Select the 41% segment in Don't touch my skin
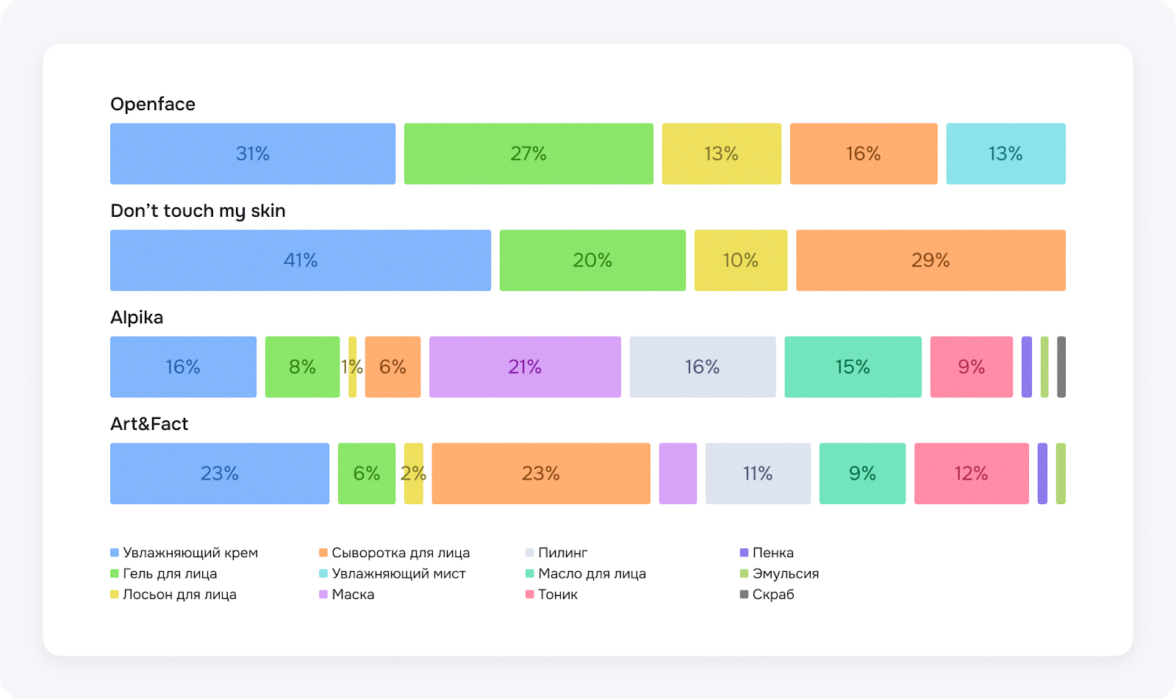 300,261
